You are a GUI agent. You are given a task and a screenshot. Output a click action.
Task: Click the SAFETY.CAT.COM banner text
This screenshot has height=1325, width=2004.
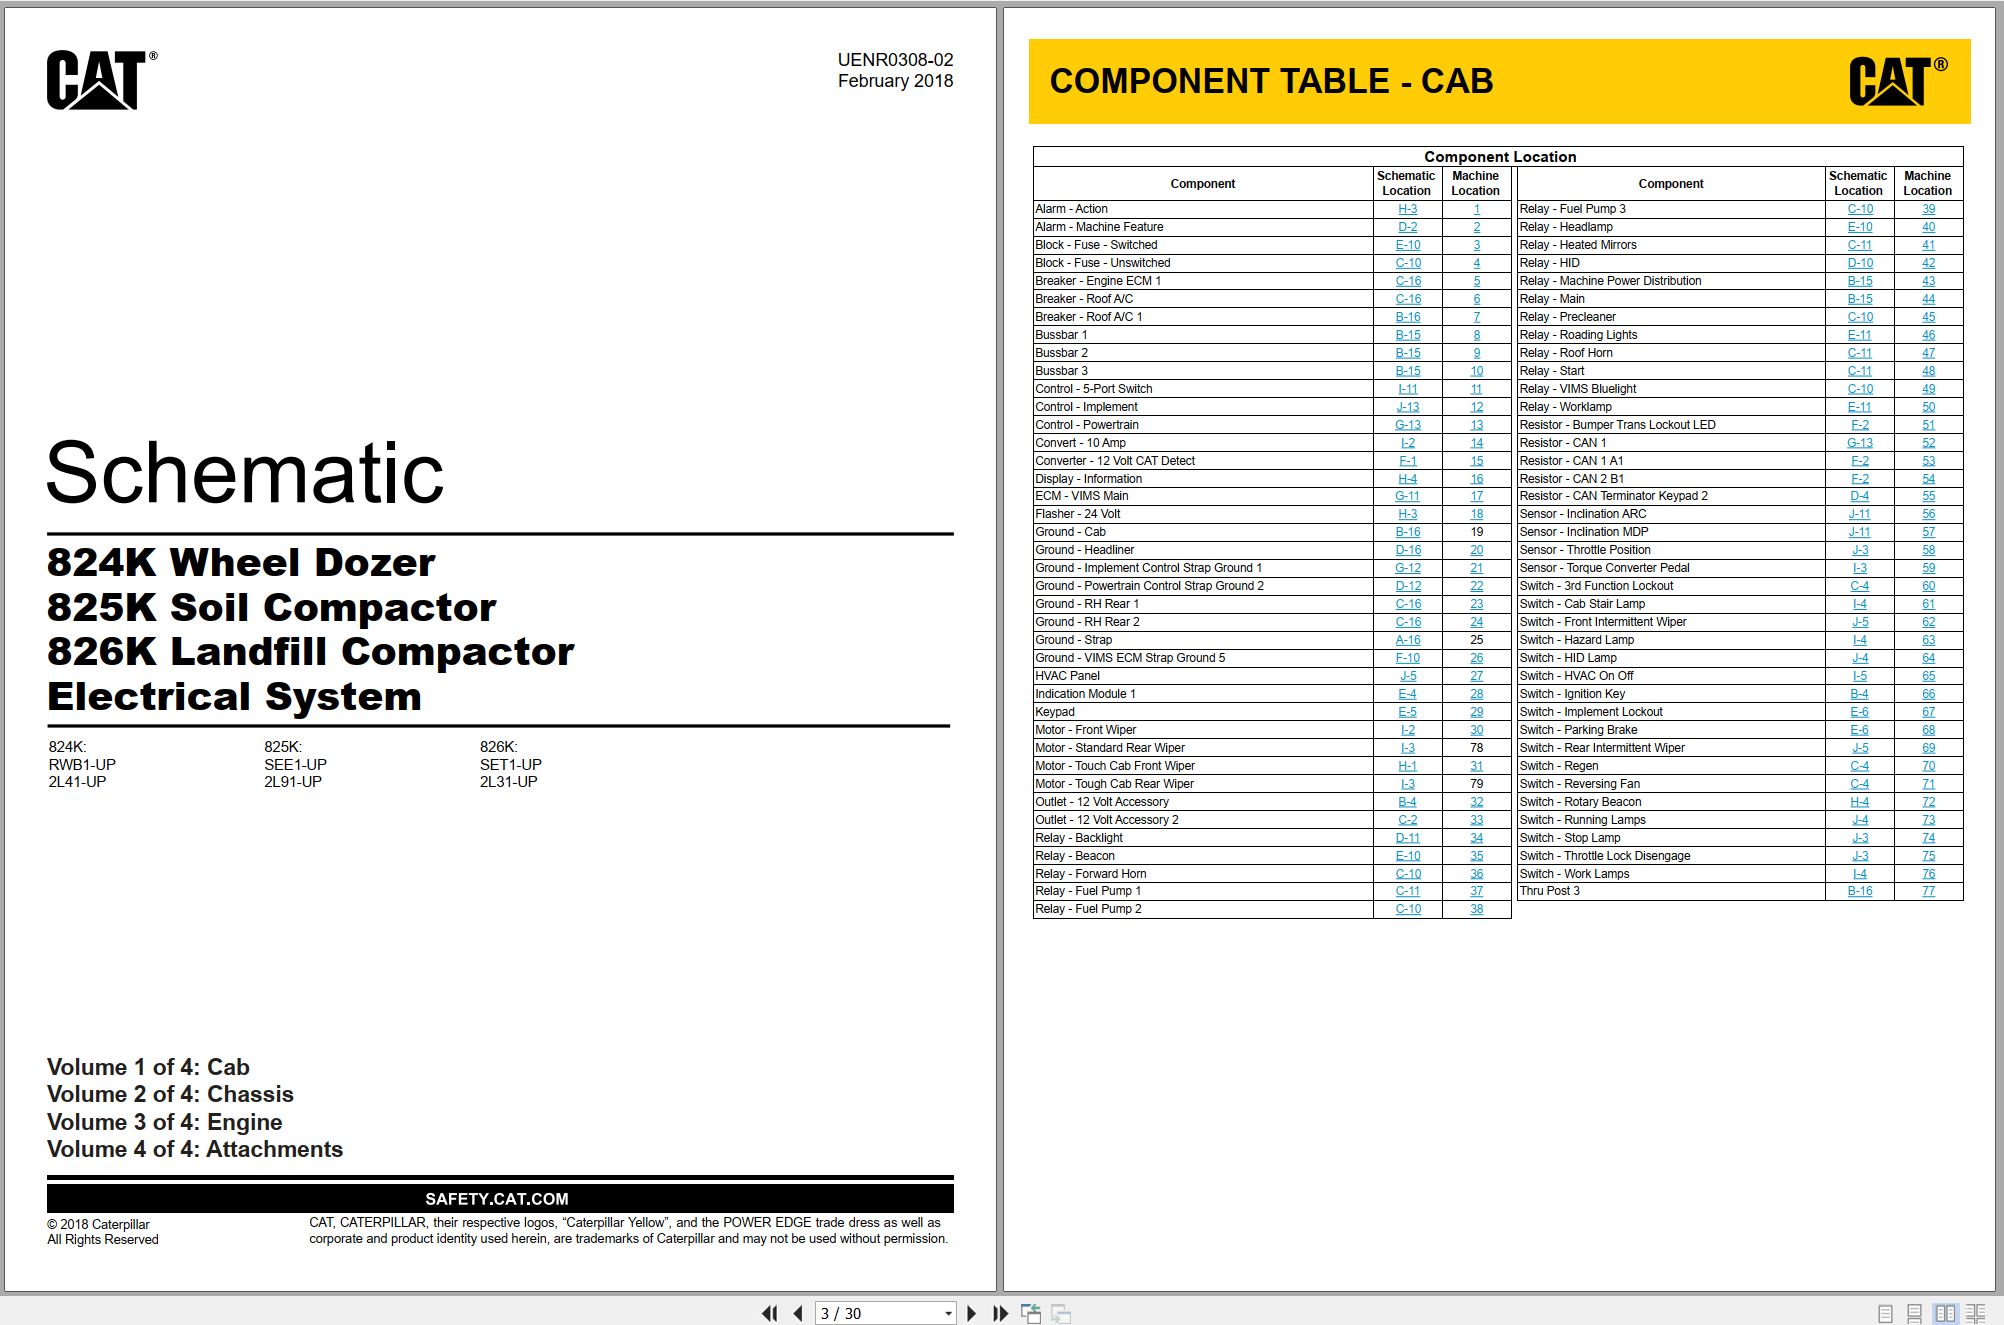click(x=497, y=1199)
